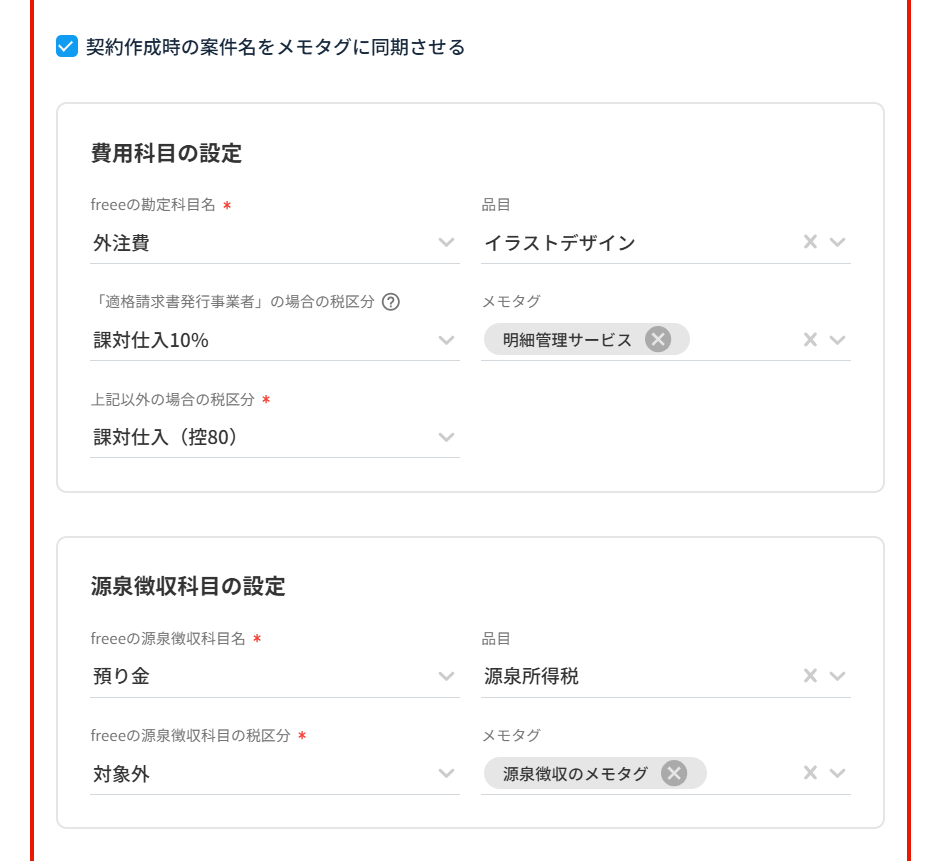
Task: Open the 課対仕入（控80） tax dropdown
Action: tap(446, 437)
